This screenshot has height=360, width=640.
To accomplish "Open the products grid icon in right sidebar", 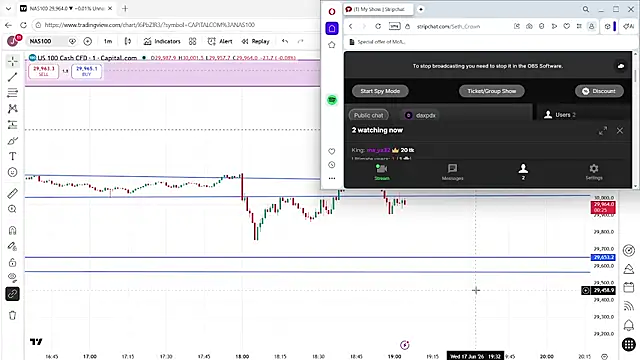I will [629, 344].
